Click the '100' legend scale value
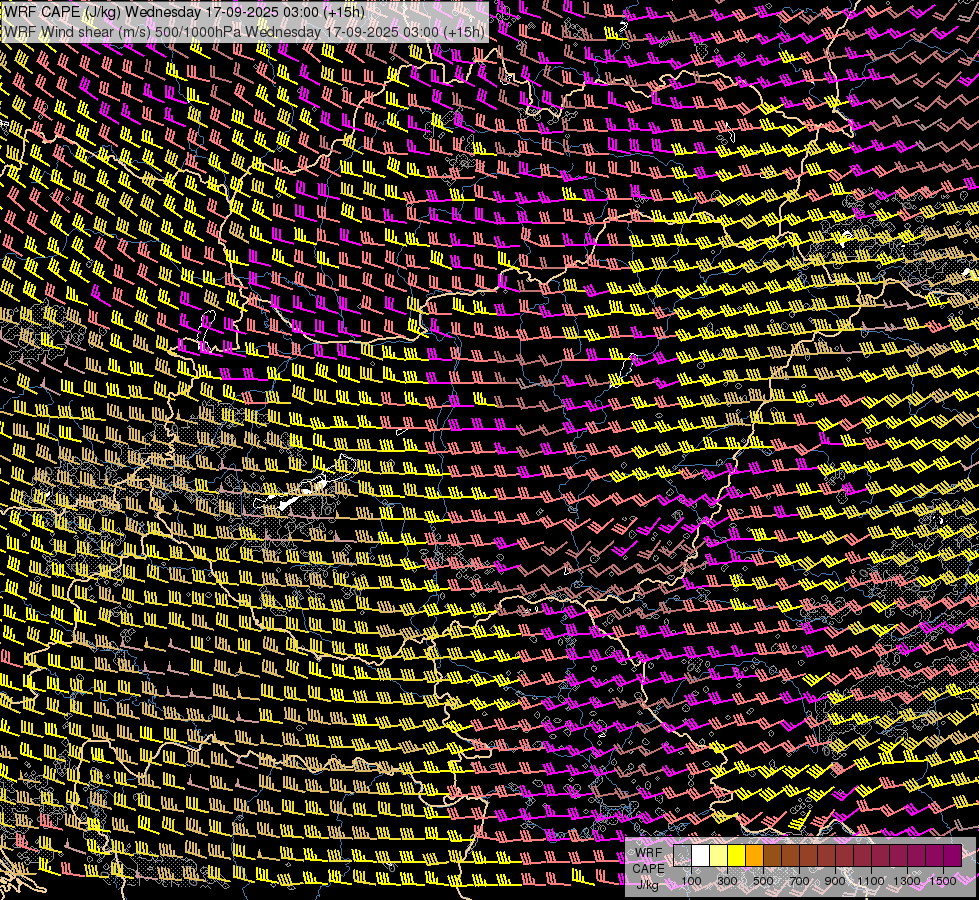The height and width of the screenshot is (900, 979). tap(691, 881)
